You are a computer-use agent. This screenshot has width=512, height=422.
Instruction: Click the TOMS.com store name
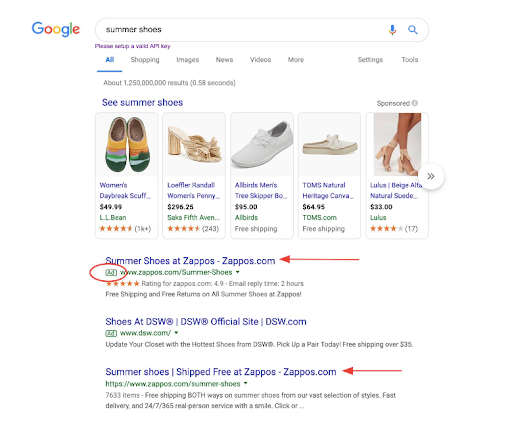(319, 218)
